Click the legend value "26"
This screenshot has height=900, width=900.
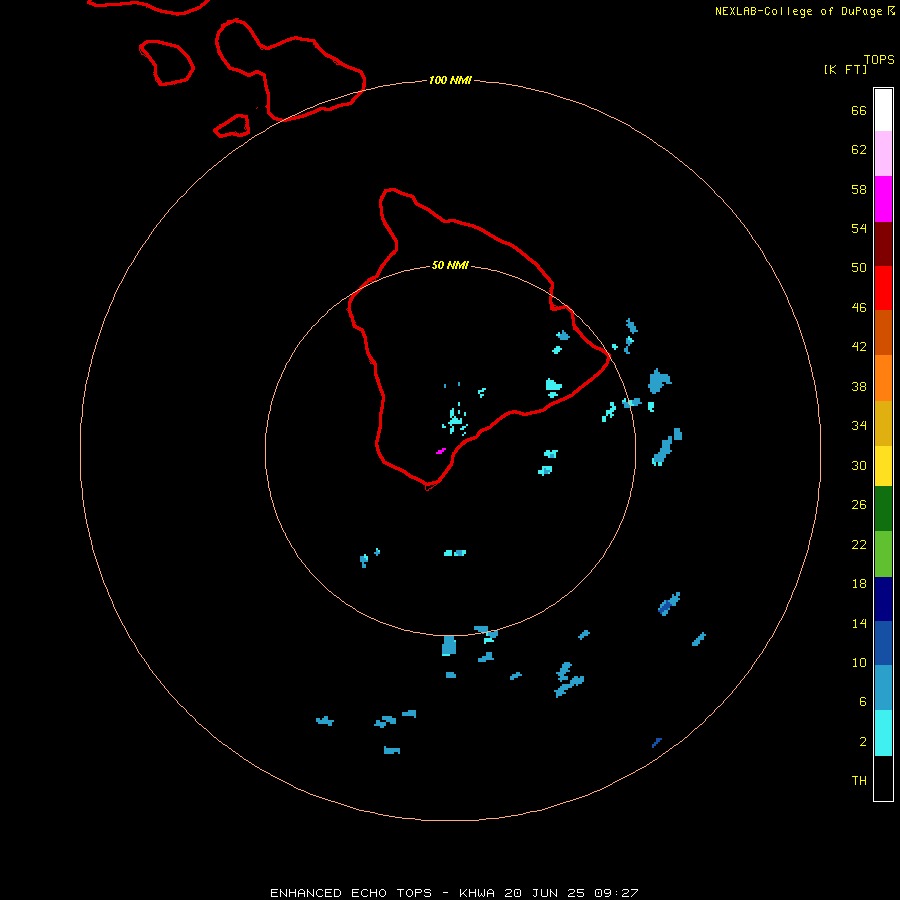point(859,505)
